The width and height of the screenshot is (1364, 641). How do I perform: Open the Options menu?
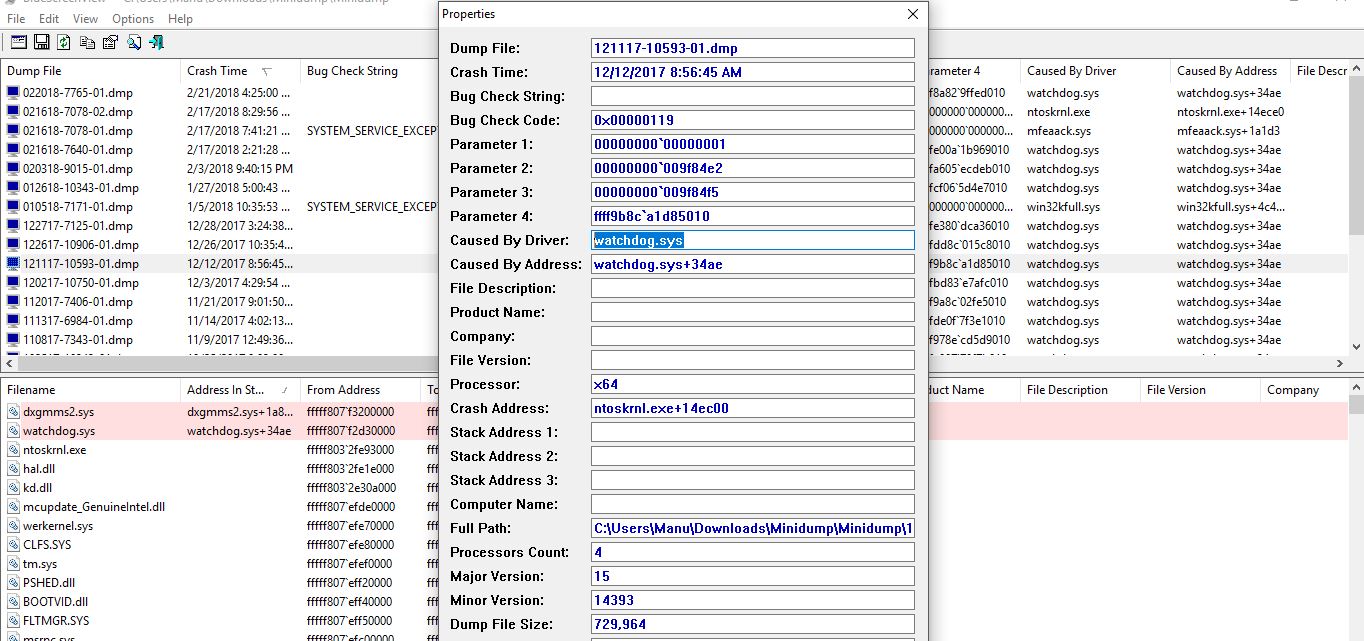coord(133,19)
